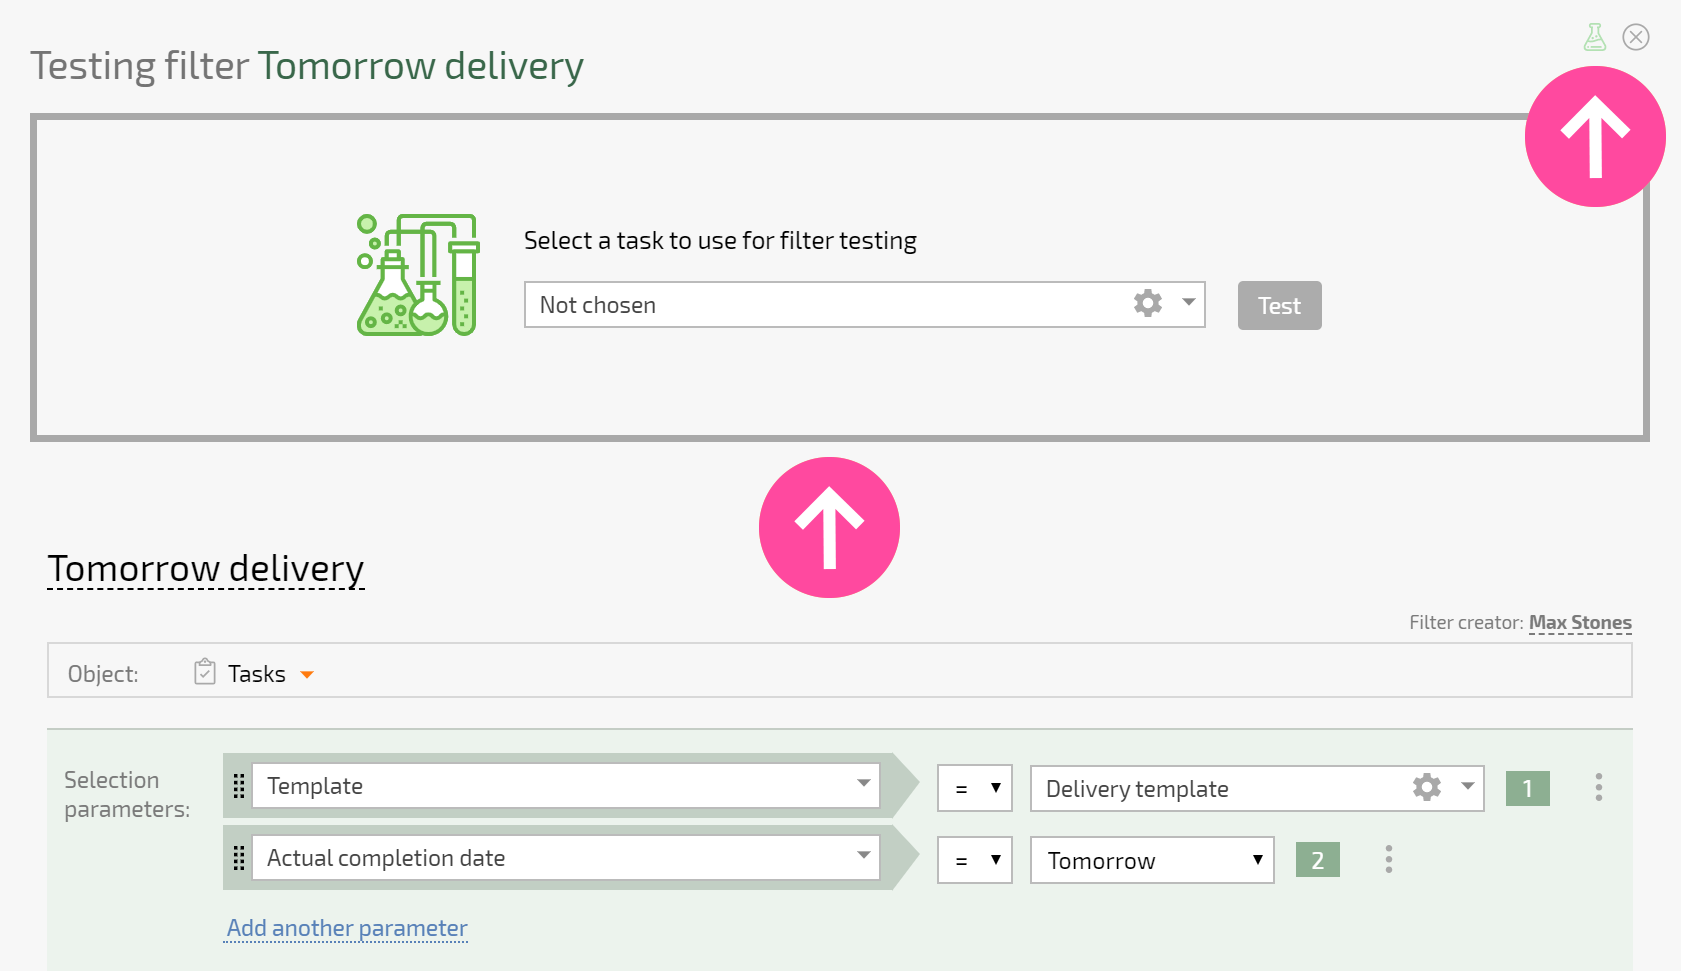The width and height of the screenshot is (1681, 971).
Task: Click the 'Not chosen' task selection field
Action: pos(864,305)
